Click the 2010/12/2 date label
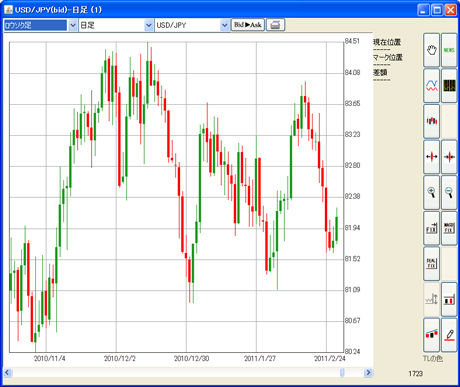The height and width of the screenshot is (387, 460). 120,359
